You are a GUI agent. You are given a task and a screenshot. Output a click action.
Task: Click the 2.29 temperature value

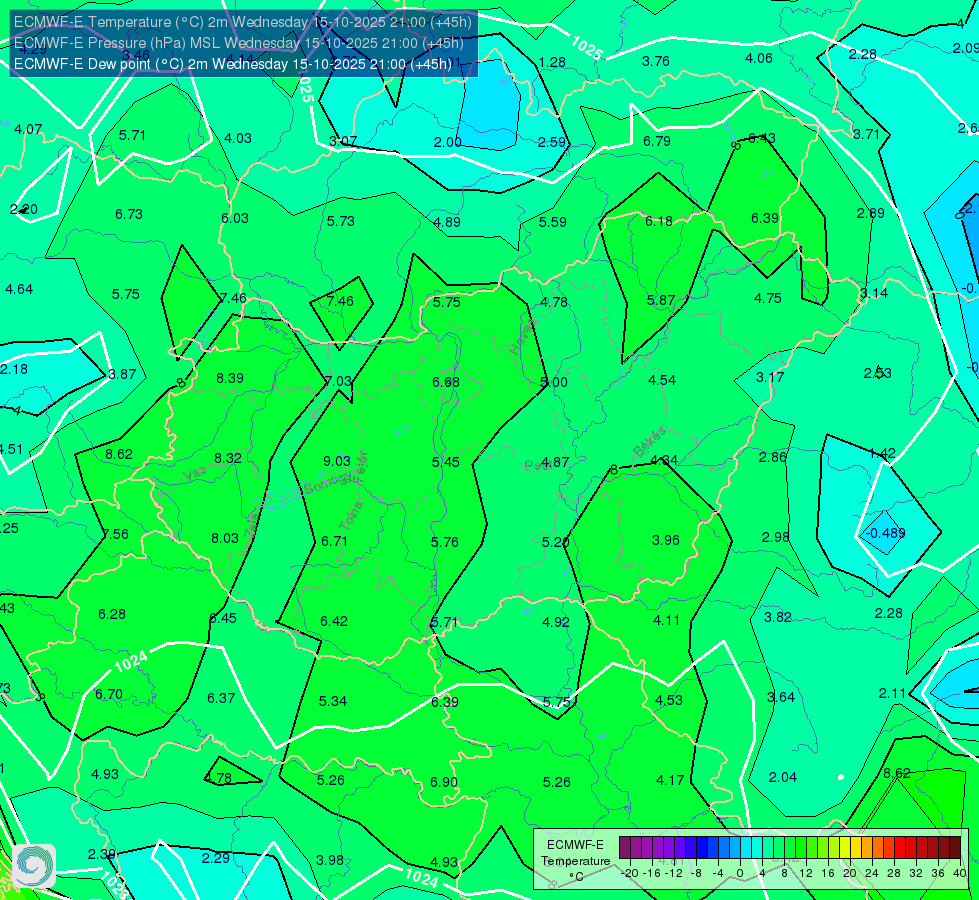215,858
